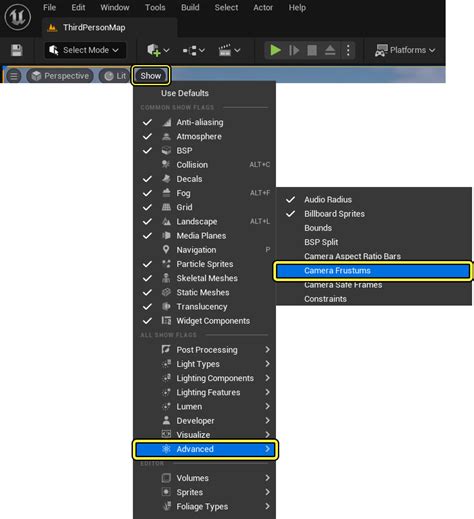
Task: Open the viewport hamburger options menu
Action: (14, 76)
